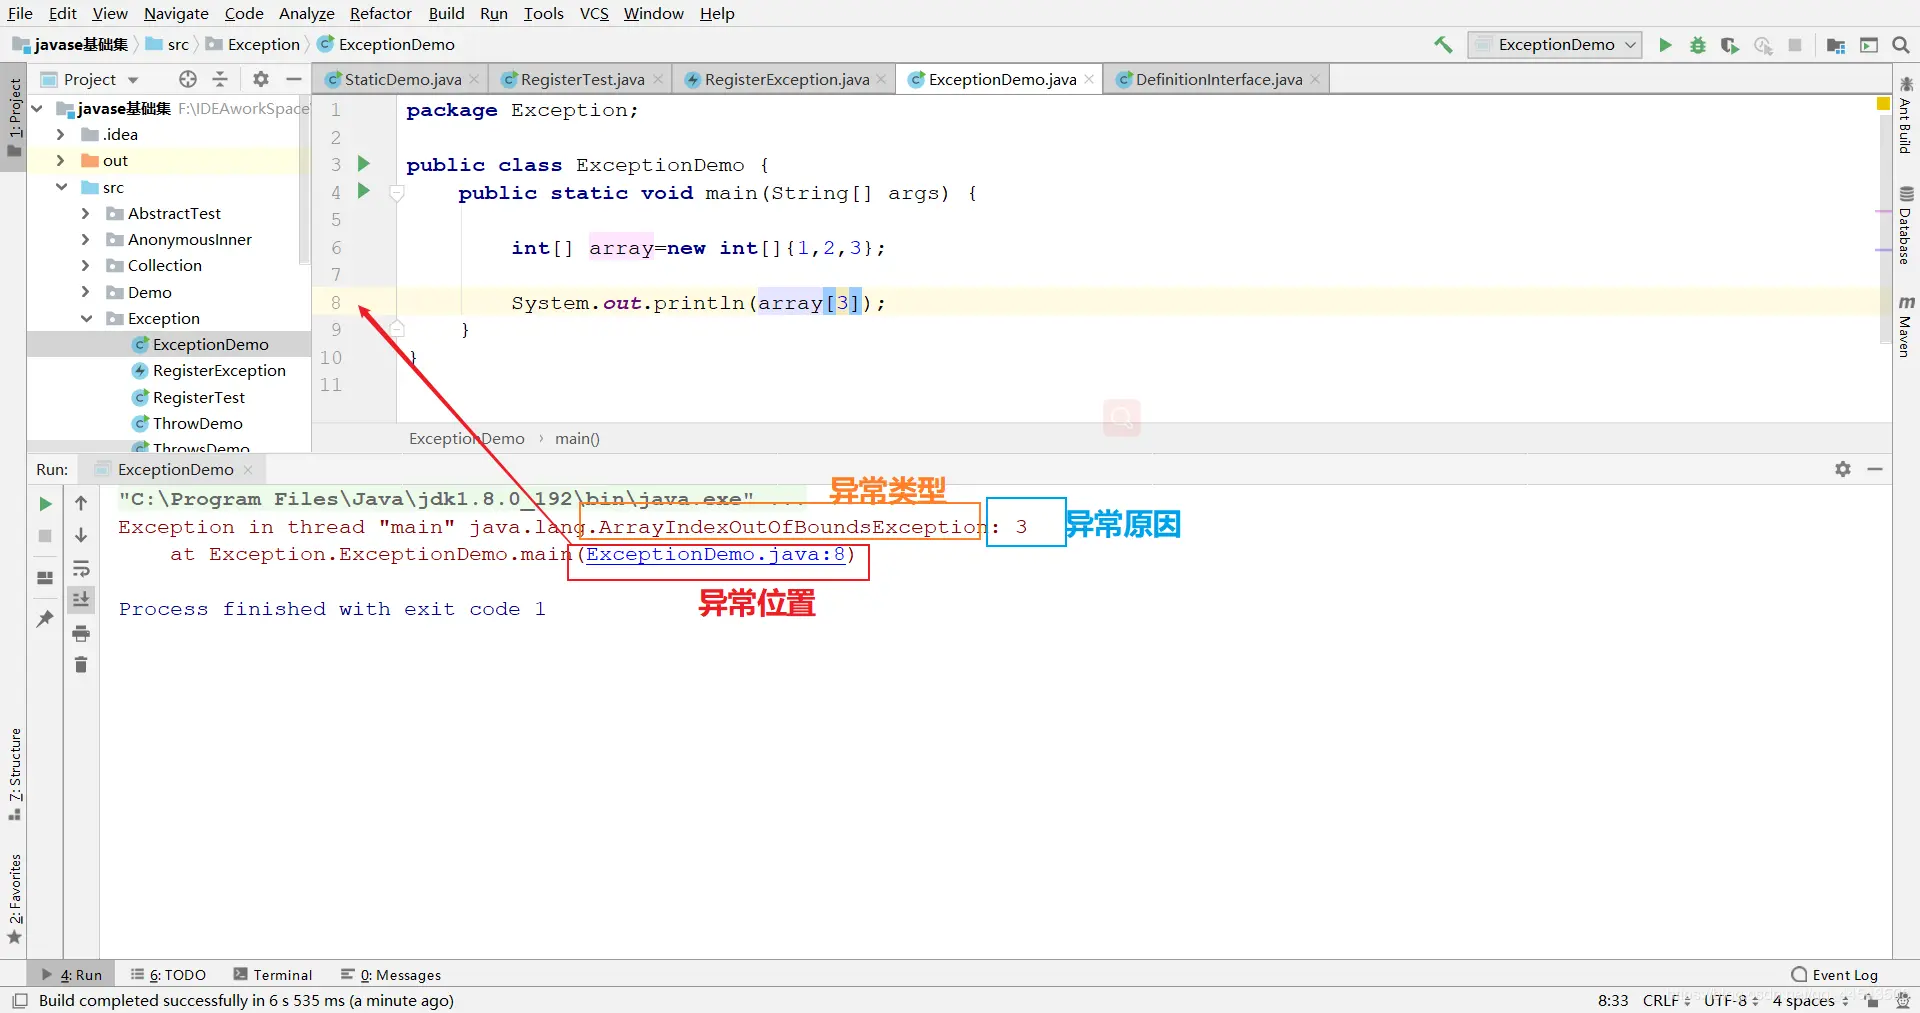Fold the main method at line 4
The height and width of the screenshot is (1013, 1920).
click(x=397, y=192)
